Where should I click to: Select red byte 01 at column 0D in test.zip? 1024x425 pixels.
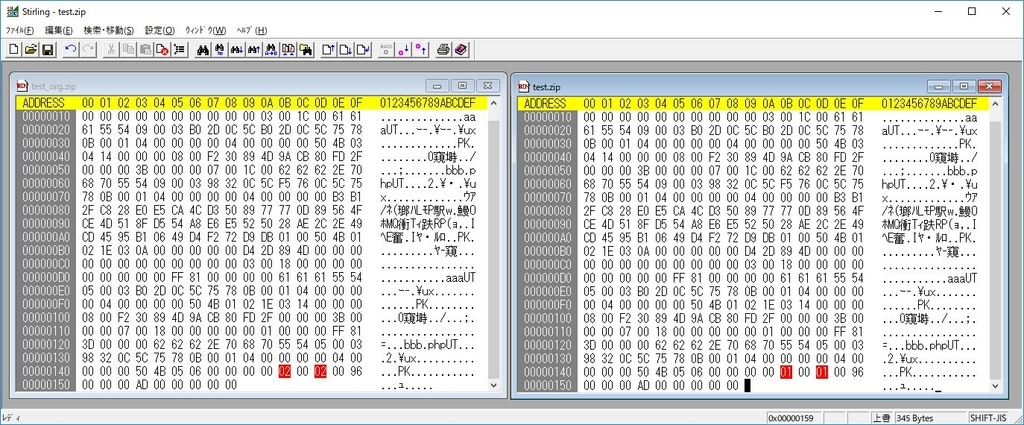tap(823, 371)
